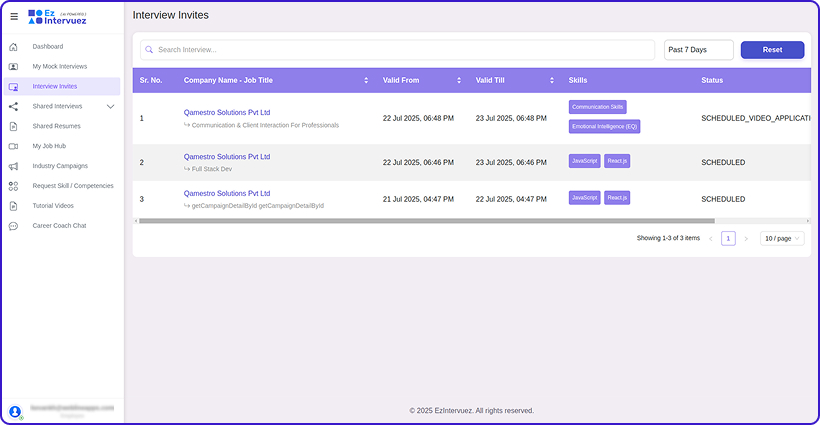Click the hamburger menu icon
The width and height of the screenshot is (820, 425).
[x=13, y=16]
